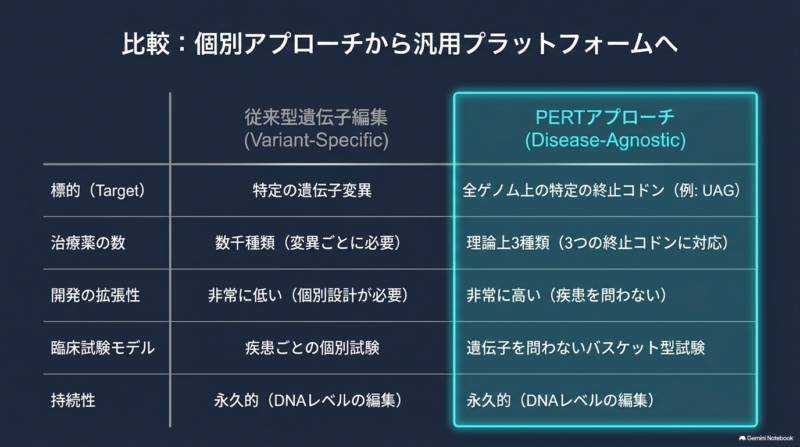The image size is (800, 447).
Task: Click the 数千種類（変異ごとに必要） cell
Action: (x=308, y=242)
